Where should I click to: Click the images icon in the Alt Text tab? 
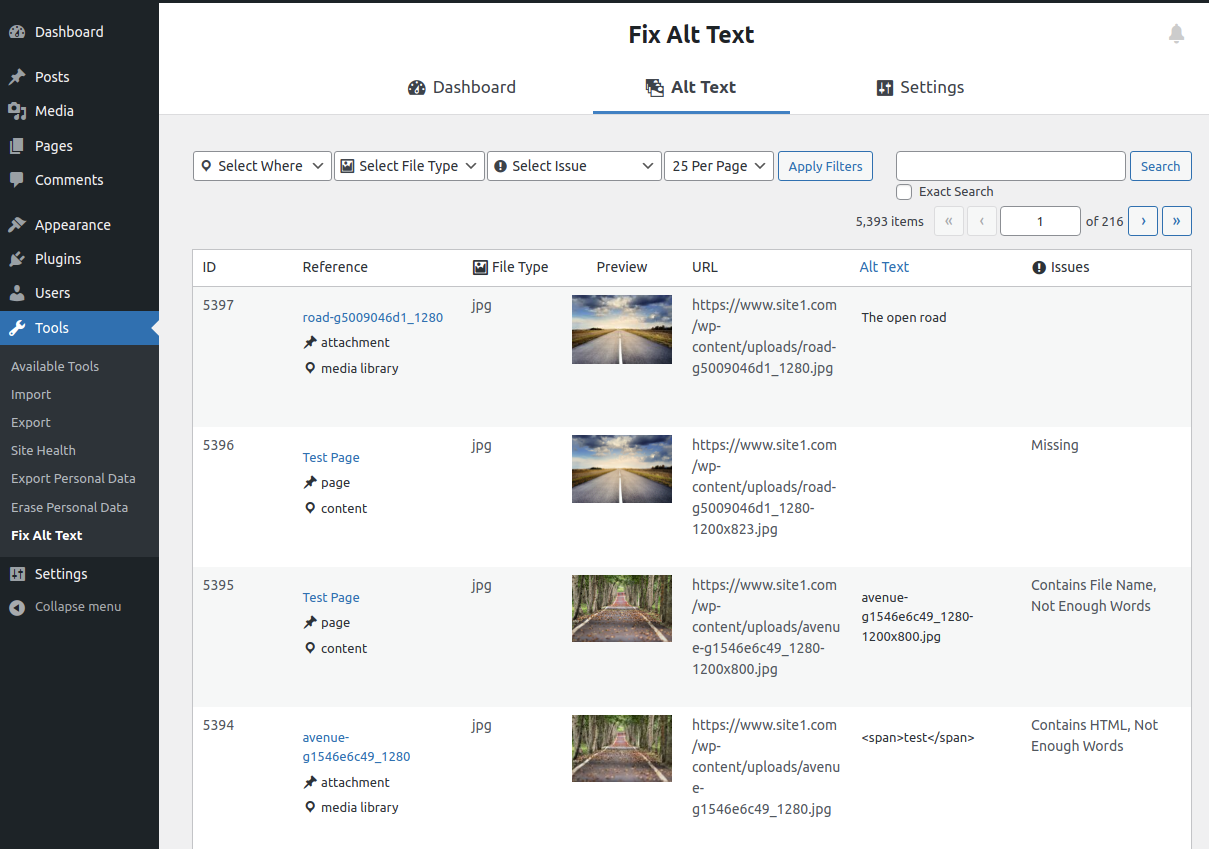pyautogui.click(x=655, y=88)
